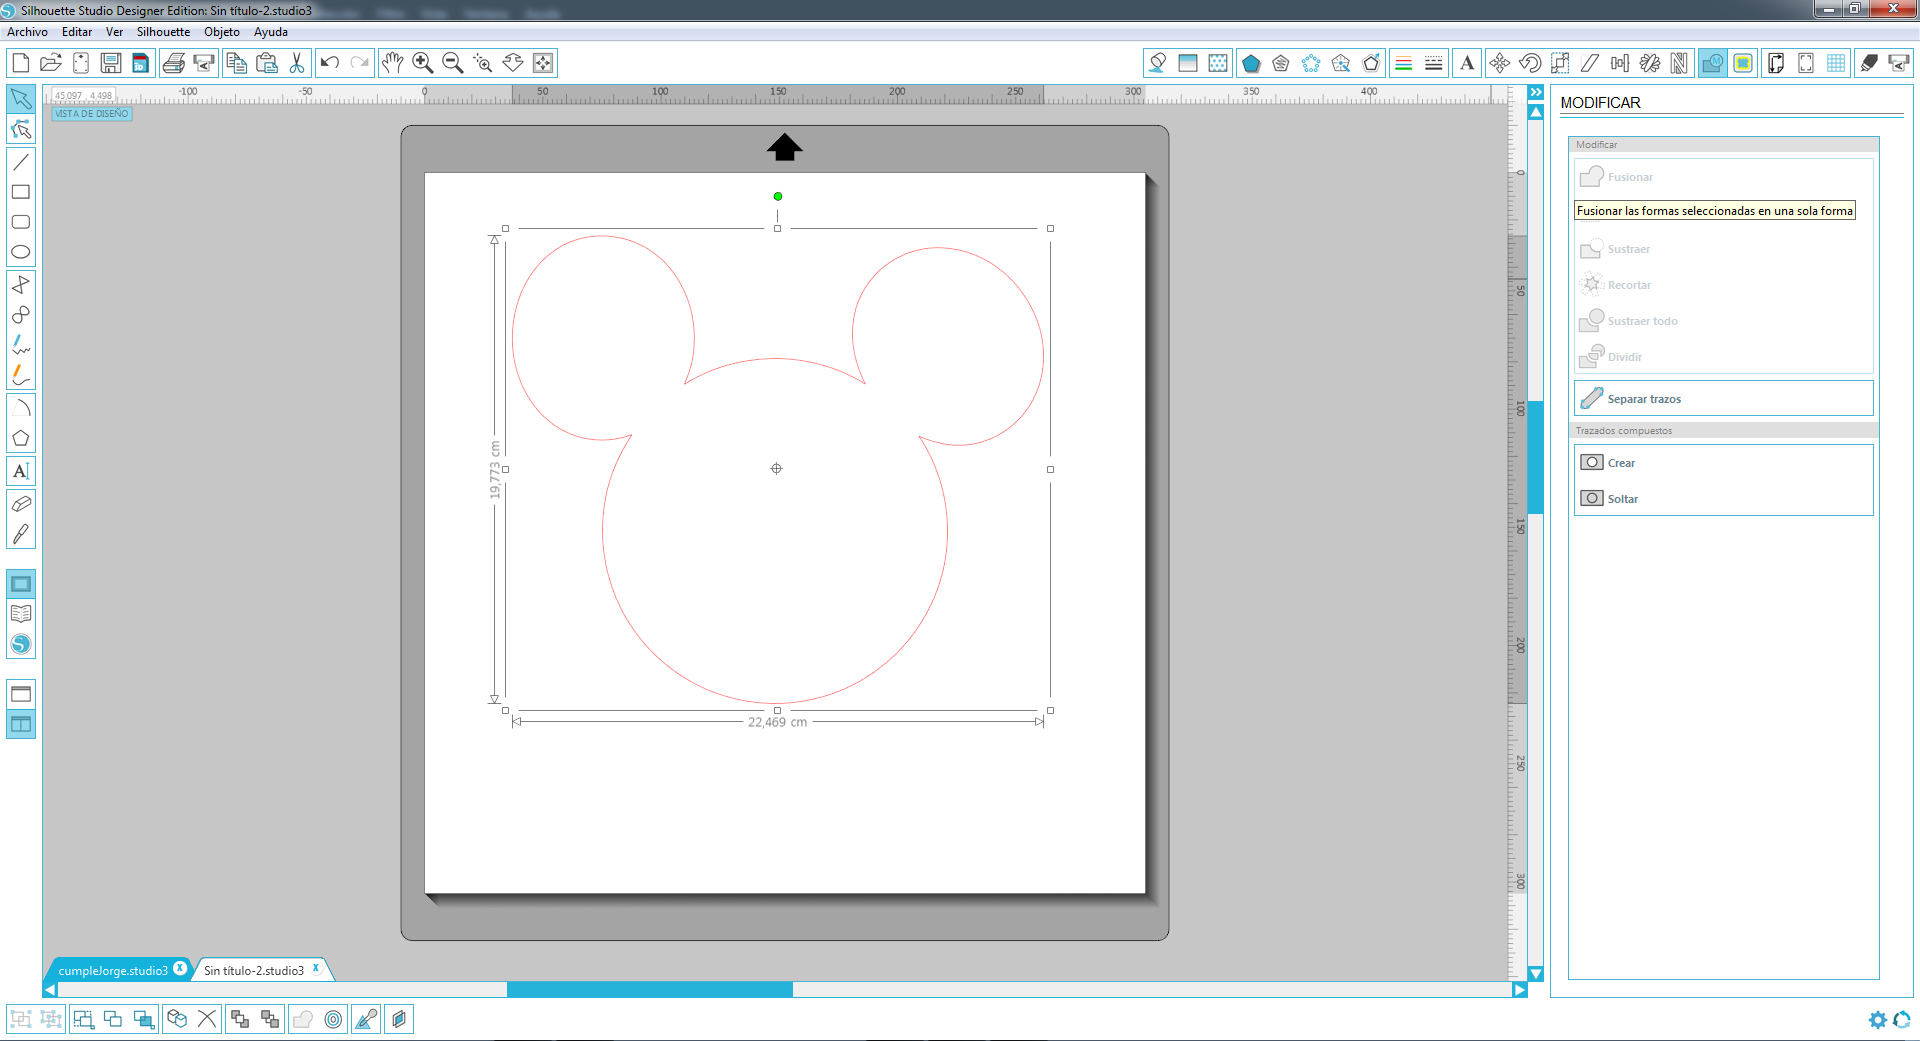Click the Dividir button

tap(1723, 357)
